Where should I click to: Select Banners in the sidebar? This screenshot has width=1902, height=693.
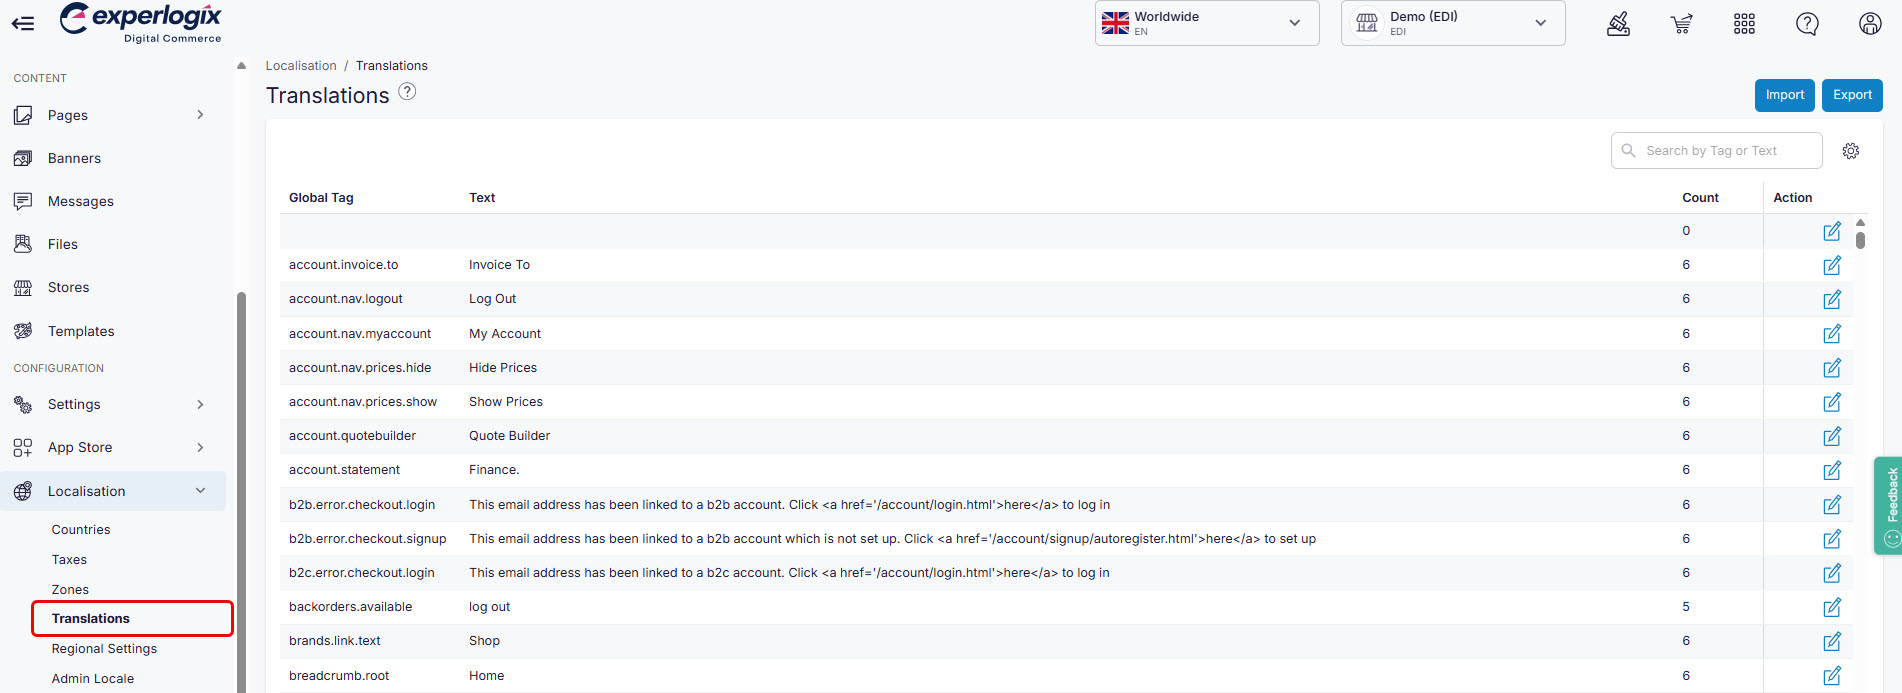point(74,158)
